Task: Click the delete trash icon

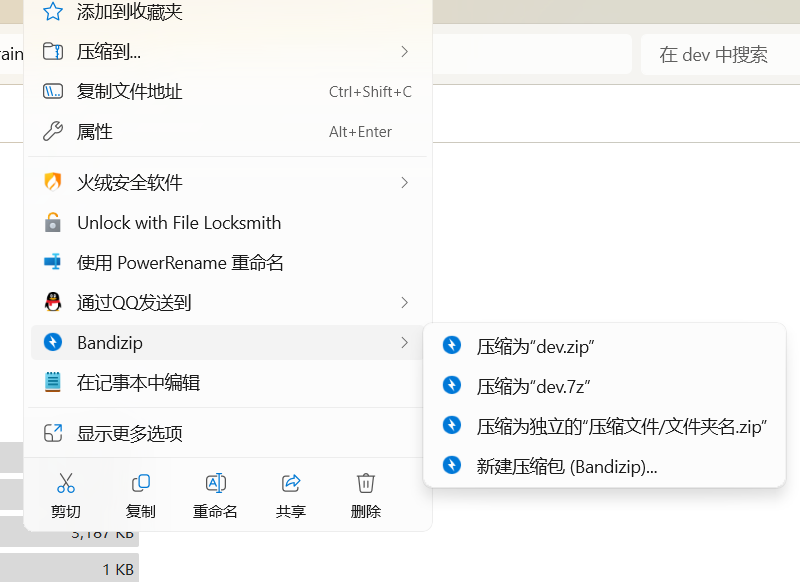Action: [366, 484]
